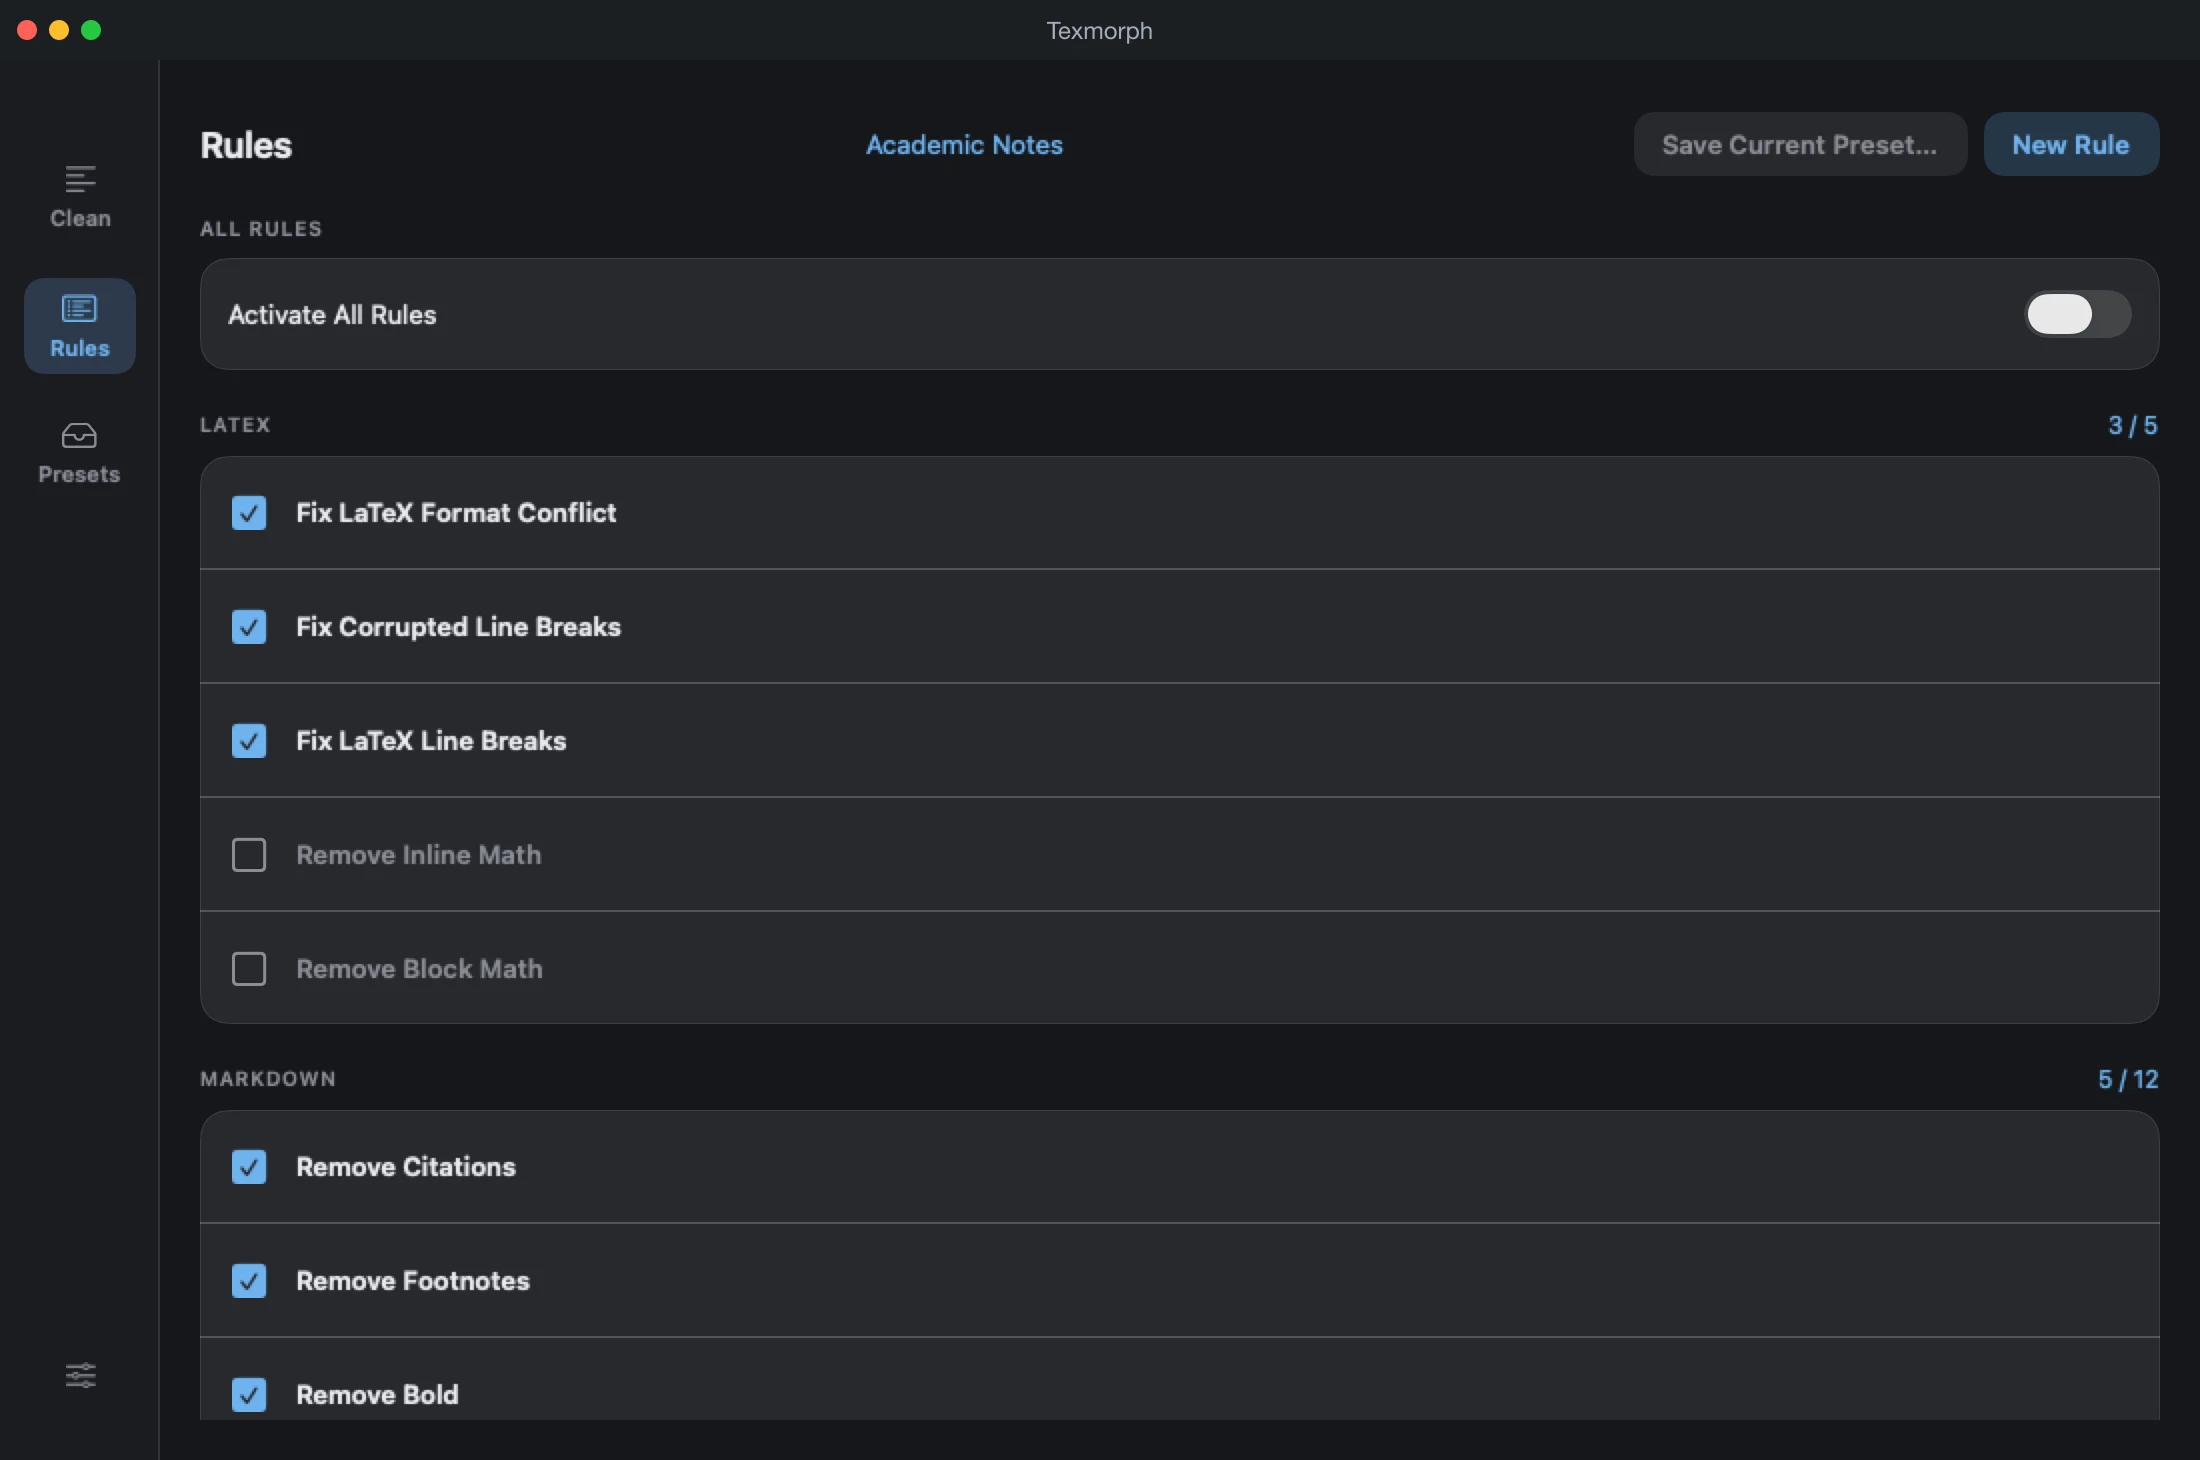Select the Fix Corrupted Line Breaks label
This screenshot has height=1460, width=2200.
(x=458, y=627)
